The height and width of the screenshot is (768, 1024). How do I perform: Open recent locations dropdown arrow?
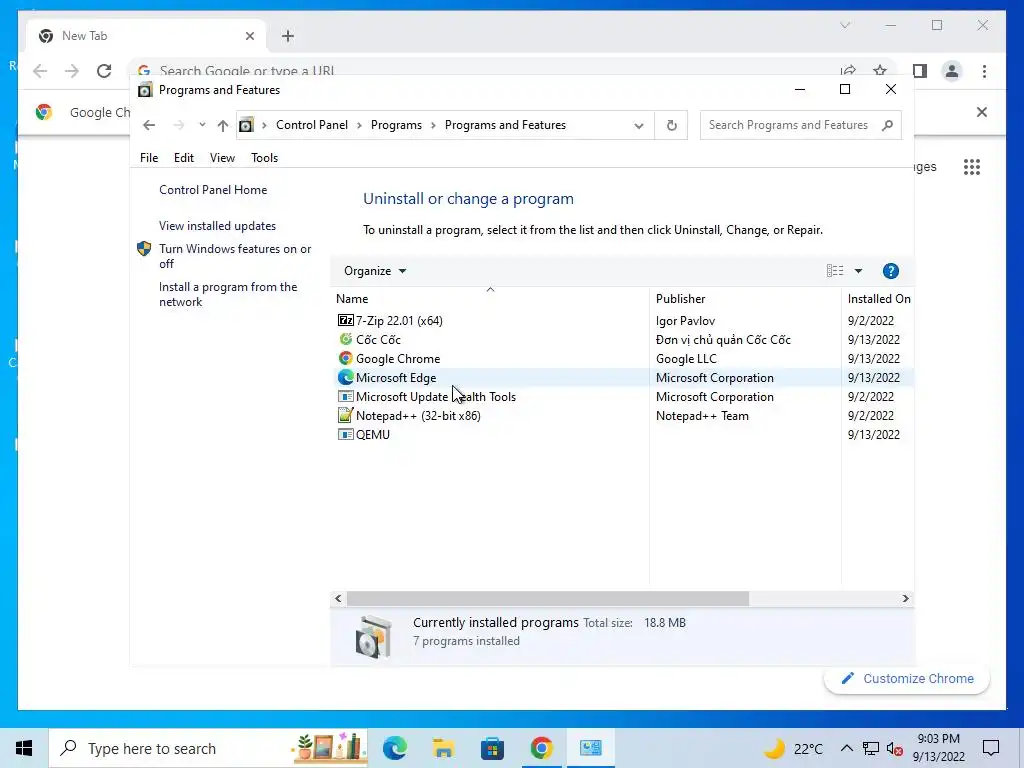202,125
